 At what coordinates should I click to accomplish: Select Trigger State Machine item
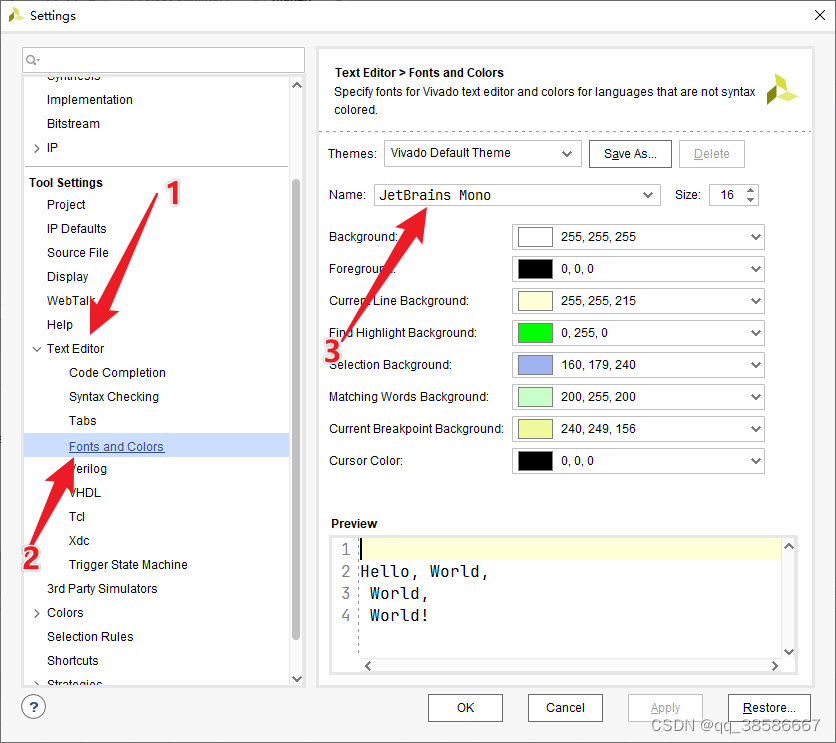click(x=128, y=564)
